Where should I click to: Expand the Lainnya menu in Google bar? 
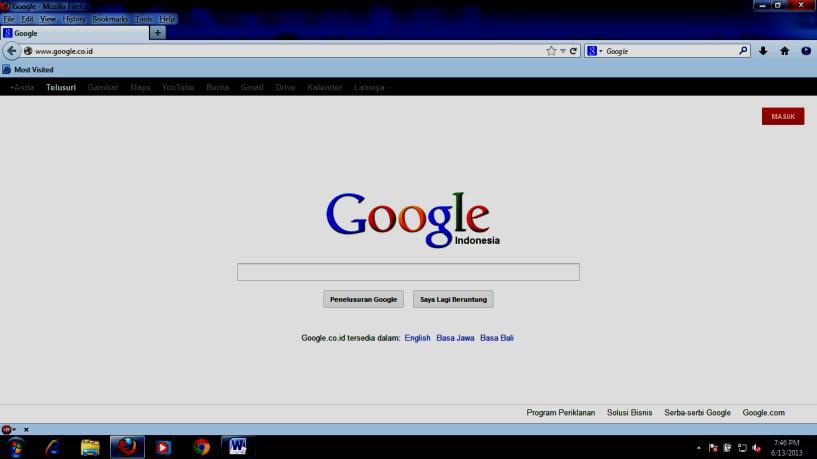point(372,88)
